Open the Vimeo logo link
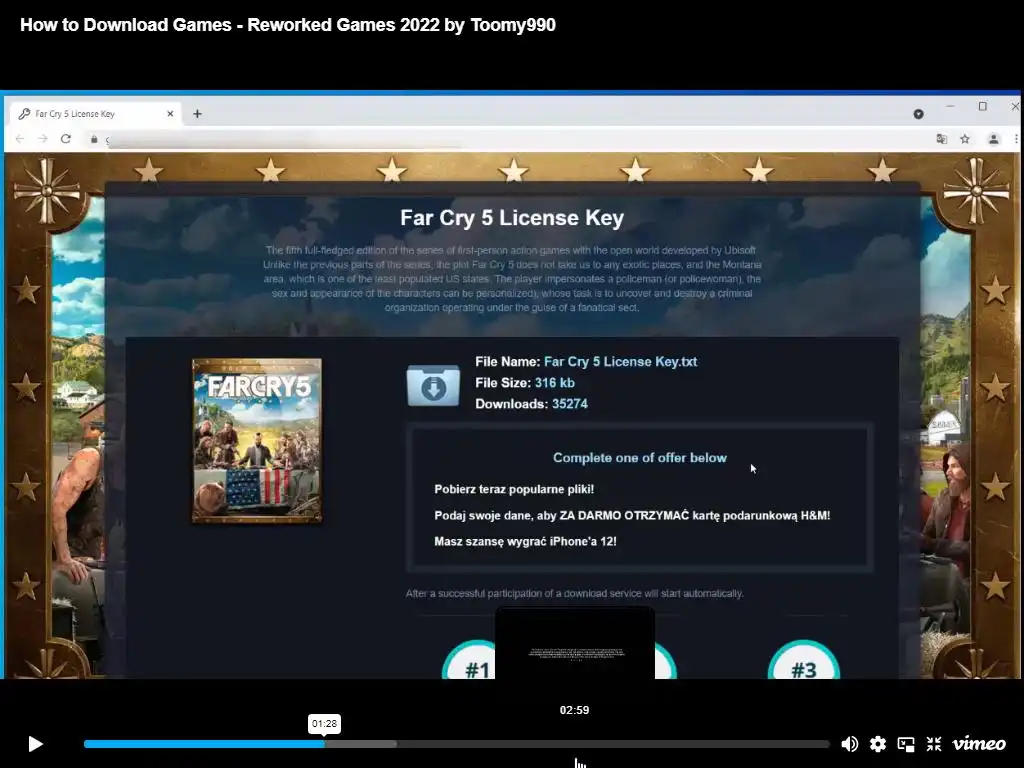The width and height of the screenshot is (1024, 768). [x=979, y=743]
